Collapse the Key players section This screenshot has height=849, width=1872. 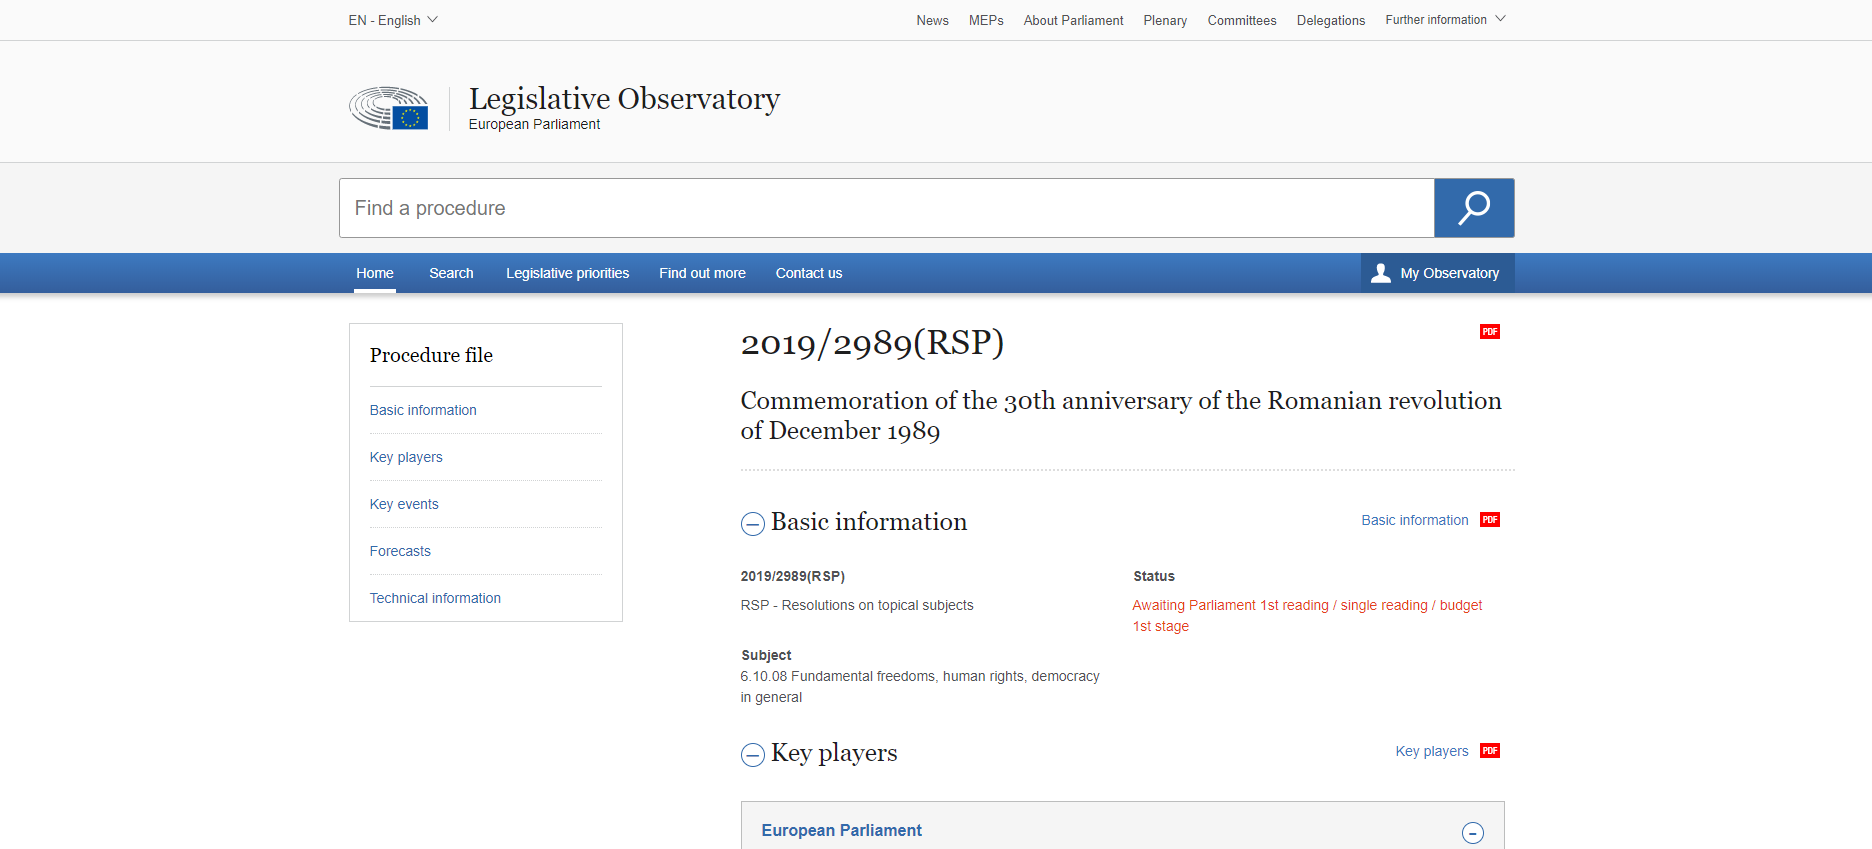coord(753,754)
